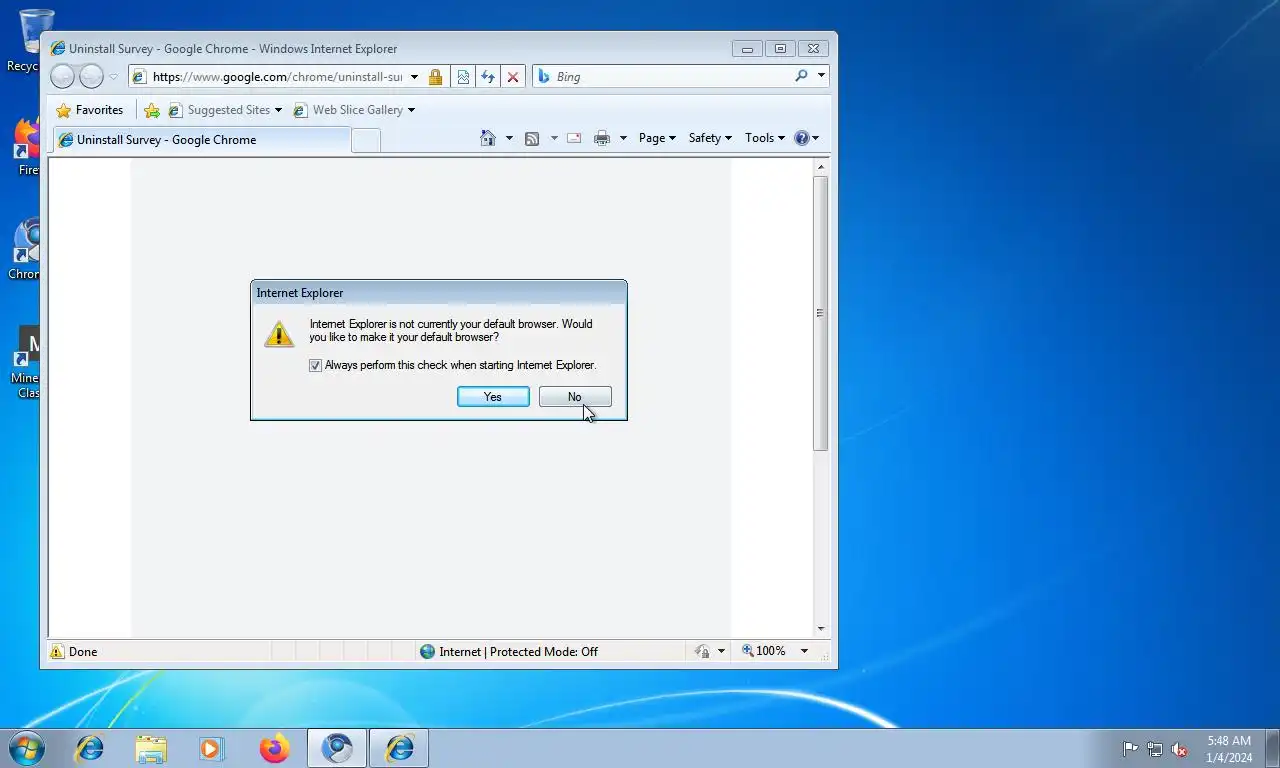
Task: Untick 'Always perform this check' checkbox
Action: pos(315,366)
